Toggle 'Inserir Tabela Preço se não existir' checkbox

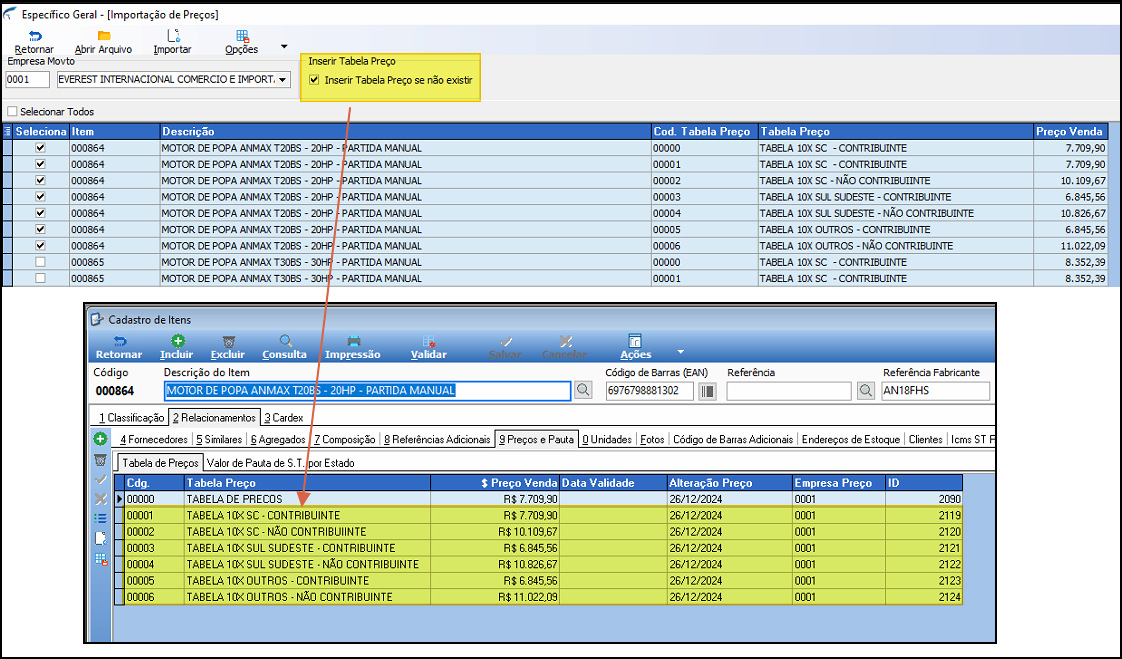coord(314,80)
